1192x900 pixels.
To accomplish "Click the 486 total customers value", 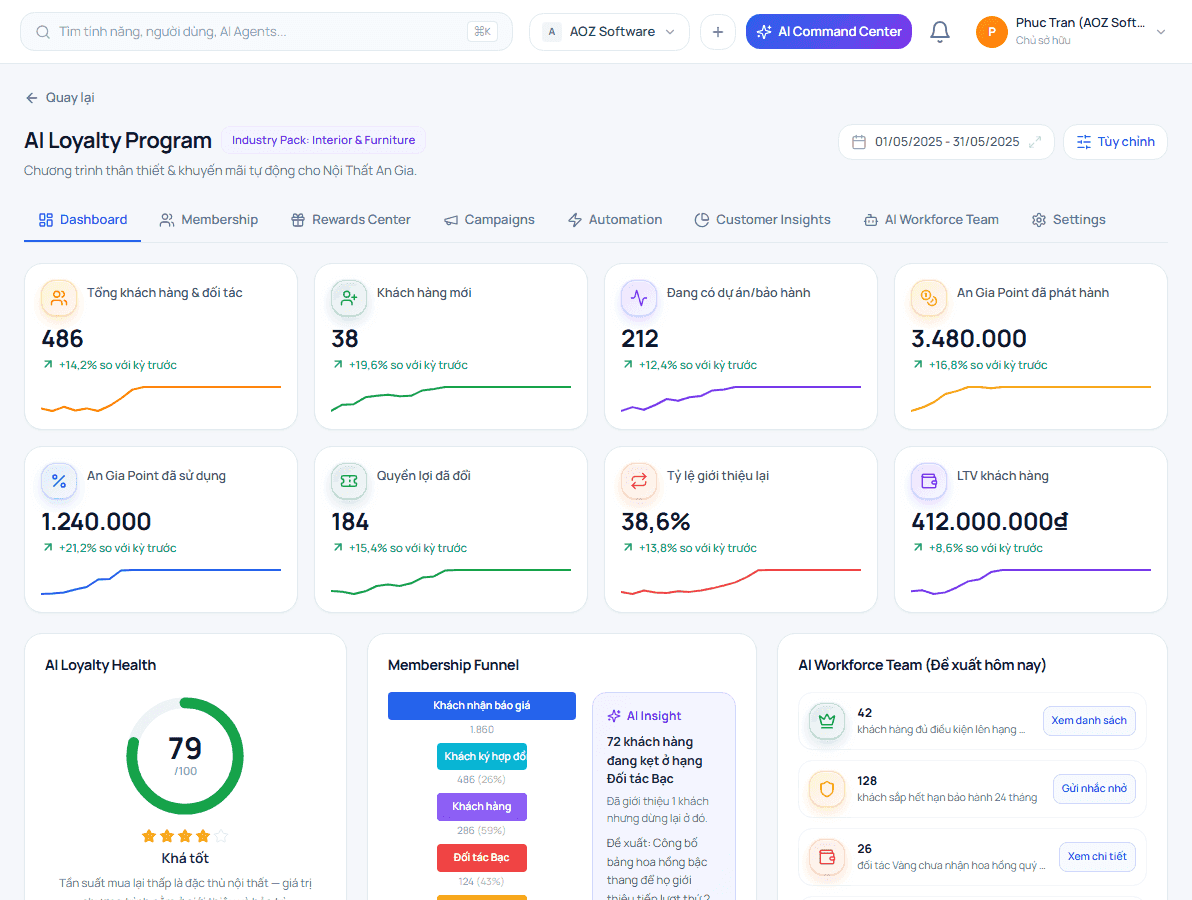I will tap(62, 339).
